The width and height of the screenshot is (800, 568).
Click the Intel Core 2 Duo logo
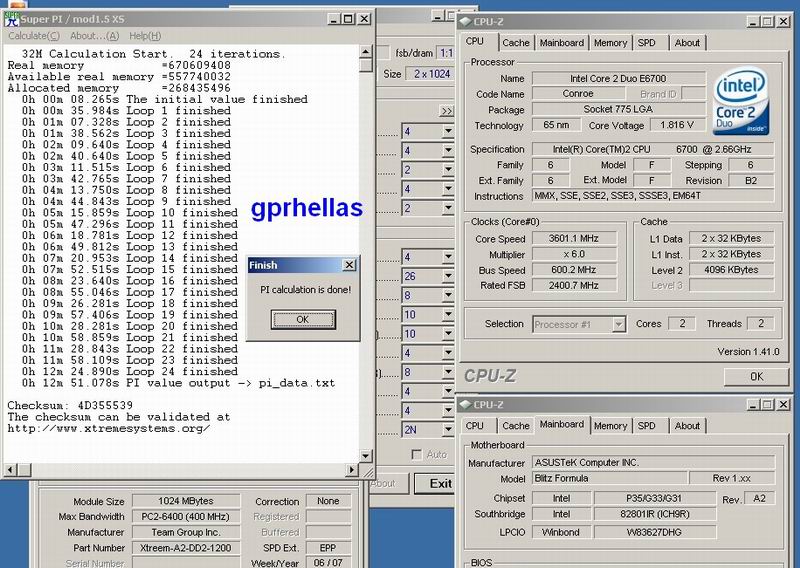point(741,102)
